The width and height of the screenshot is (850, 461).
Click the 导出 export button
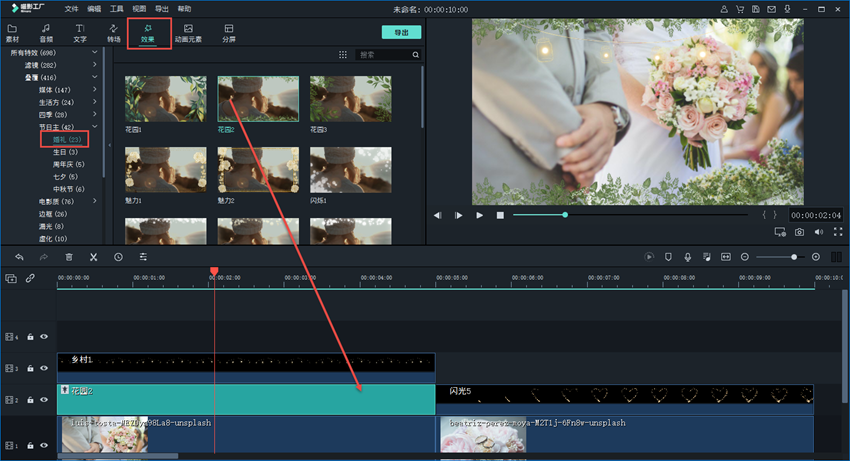tap(401, 33)
